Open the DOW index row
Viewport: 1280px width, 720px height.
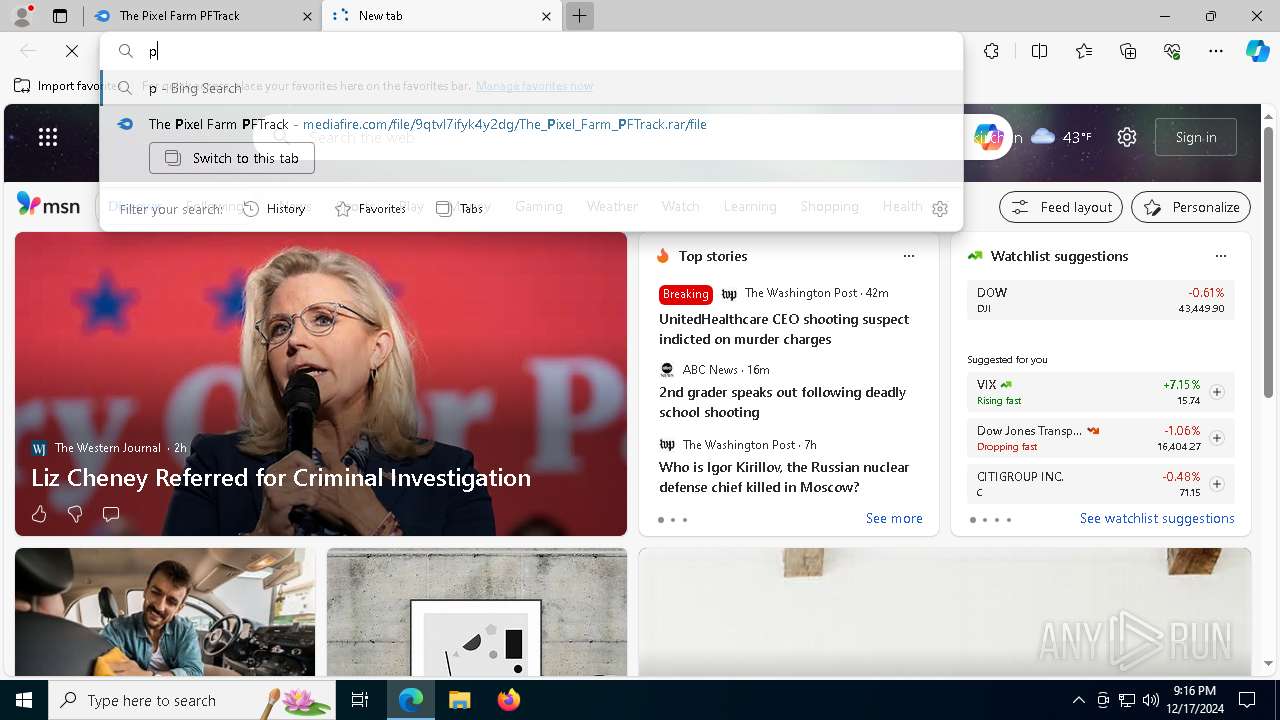pos(1101,300)
